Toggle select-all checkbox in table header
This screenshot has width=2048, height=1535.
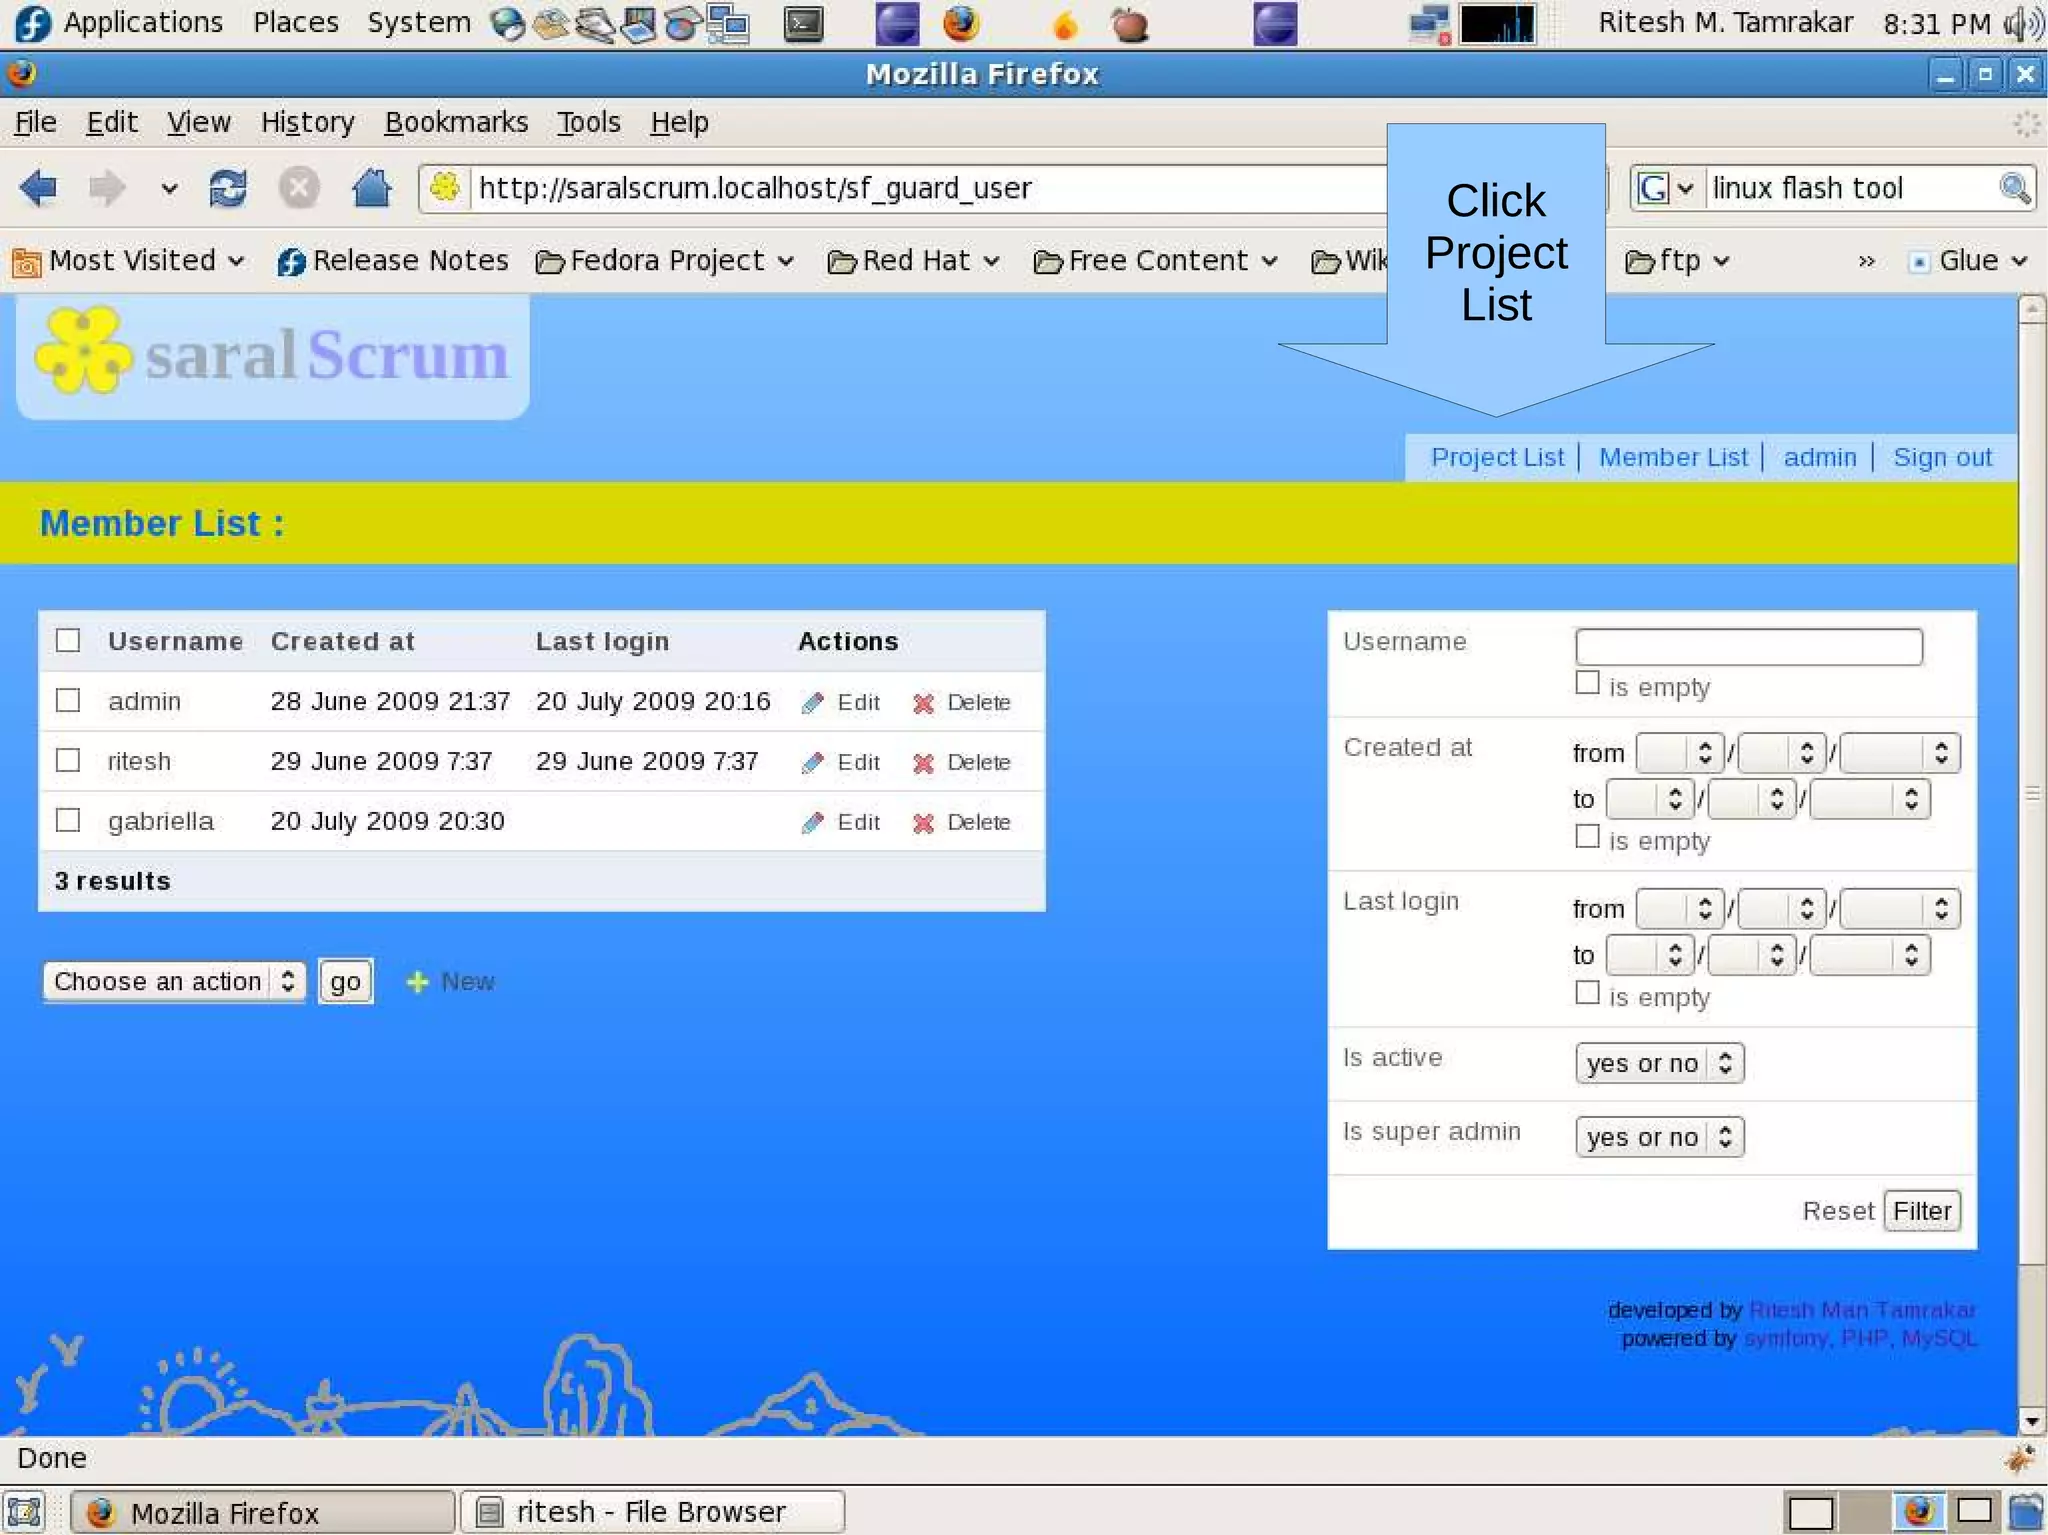[x=68, y=641]
